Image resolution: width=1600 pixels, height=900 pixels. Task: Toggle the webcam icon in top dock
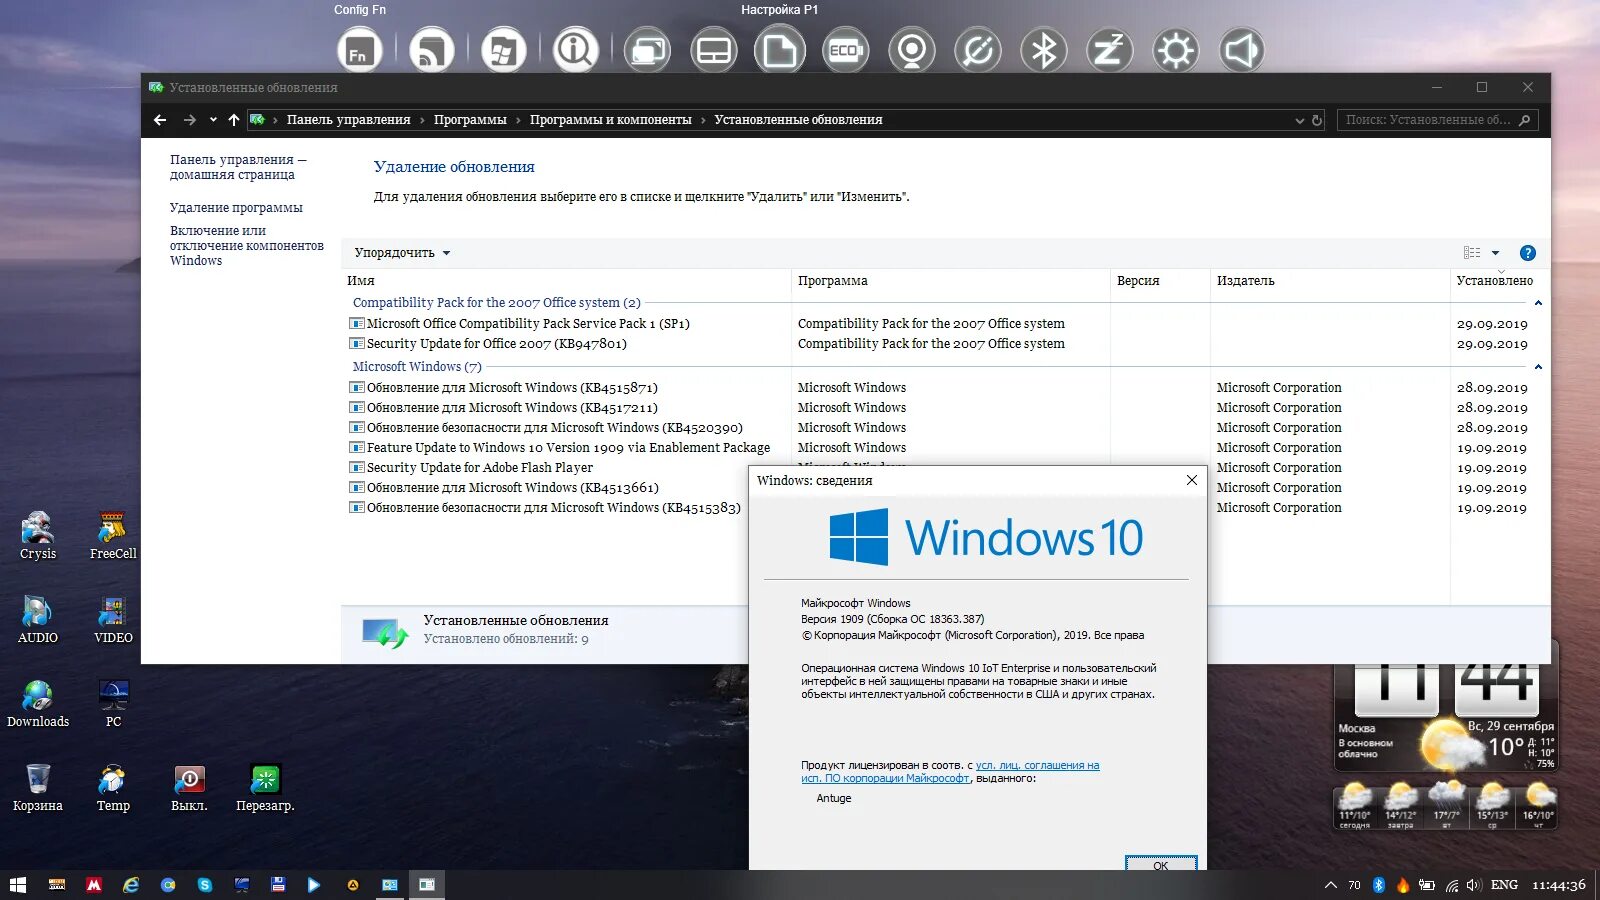(x=912, y=50)
